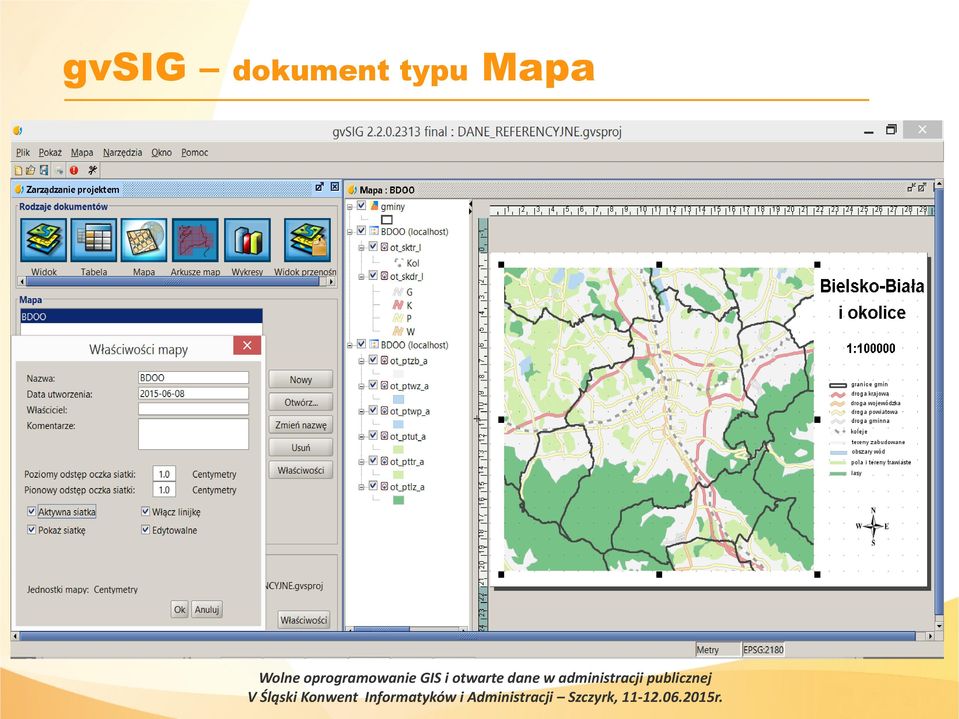Collapse the ot_ptlz_a tree node
The image size is (959, 719).
(x=361, y=487)
